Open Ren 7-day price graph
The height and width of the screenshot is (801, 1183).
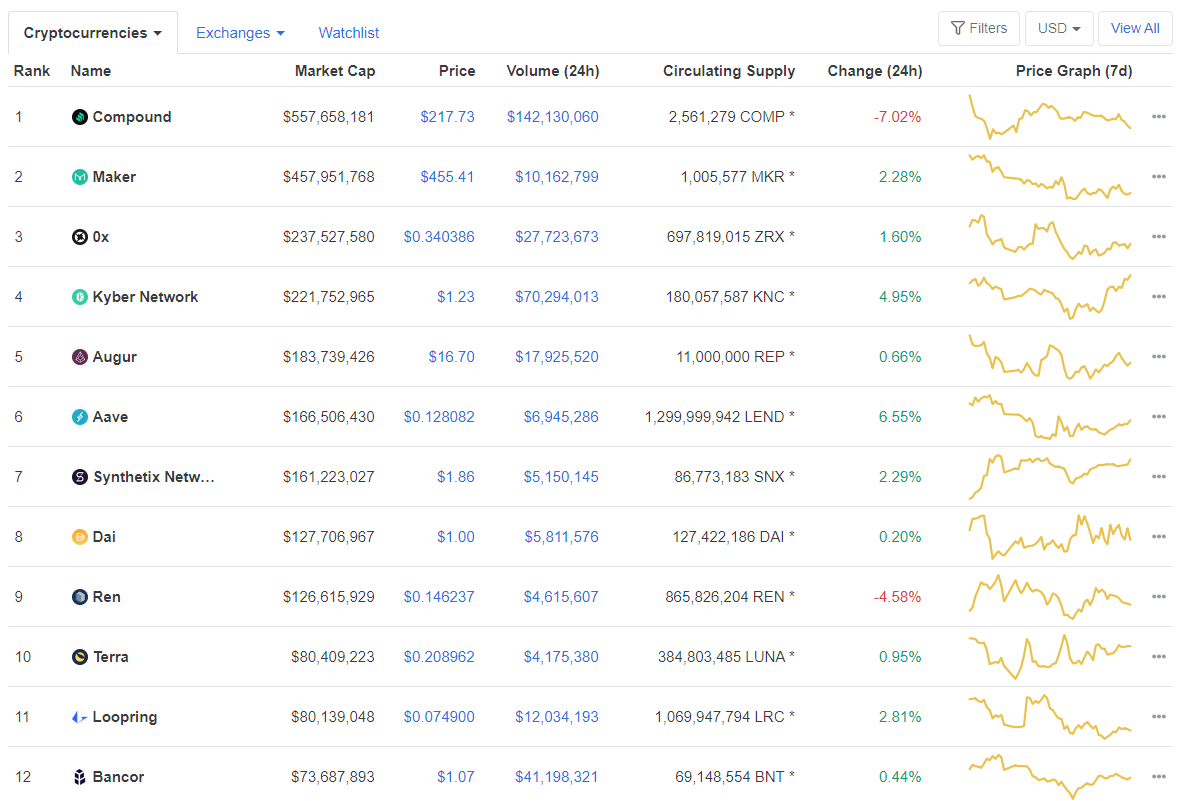(1050, 597)
